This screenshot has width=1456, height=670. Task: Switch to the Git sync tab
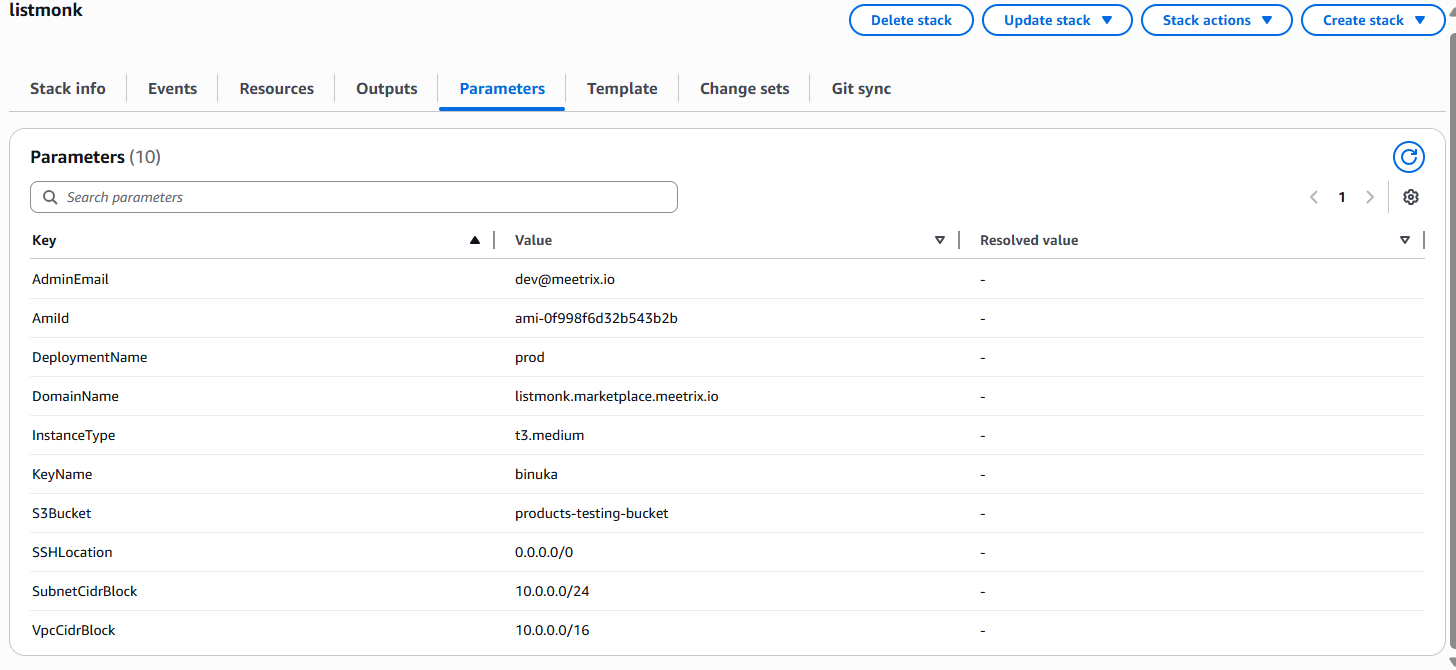tap(861, 88)
